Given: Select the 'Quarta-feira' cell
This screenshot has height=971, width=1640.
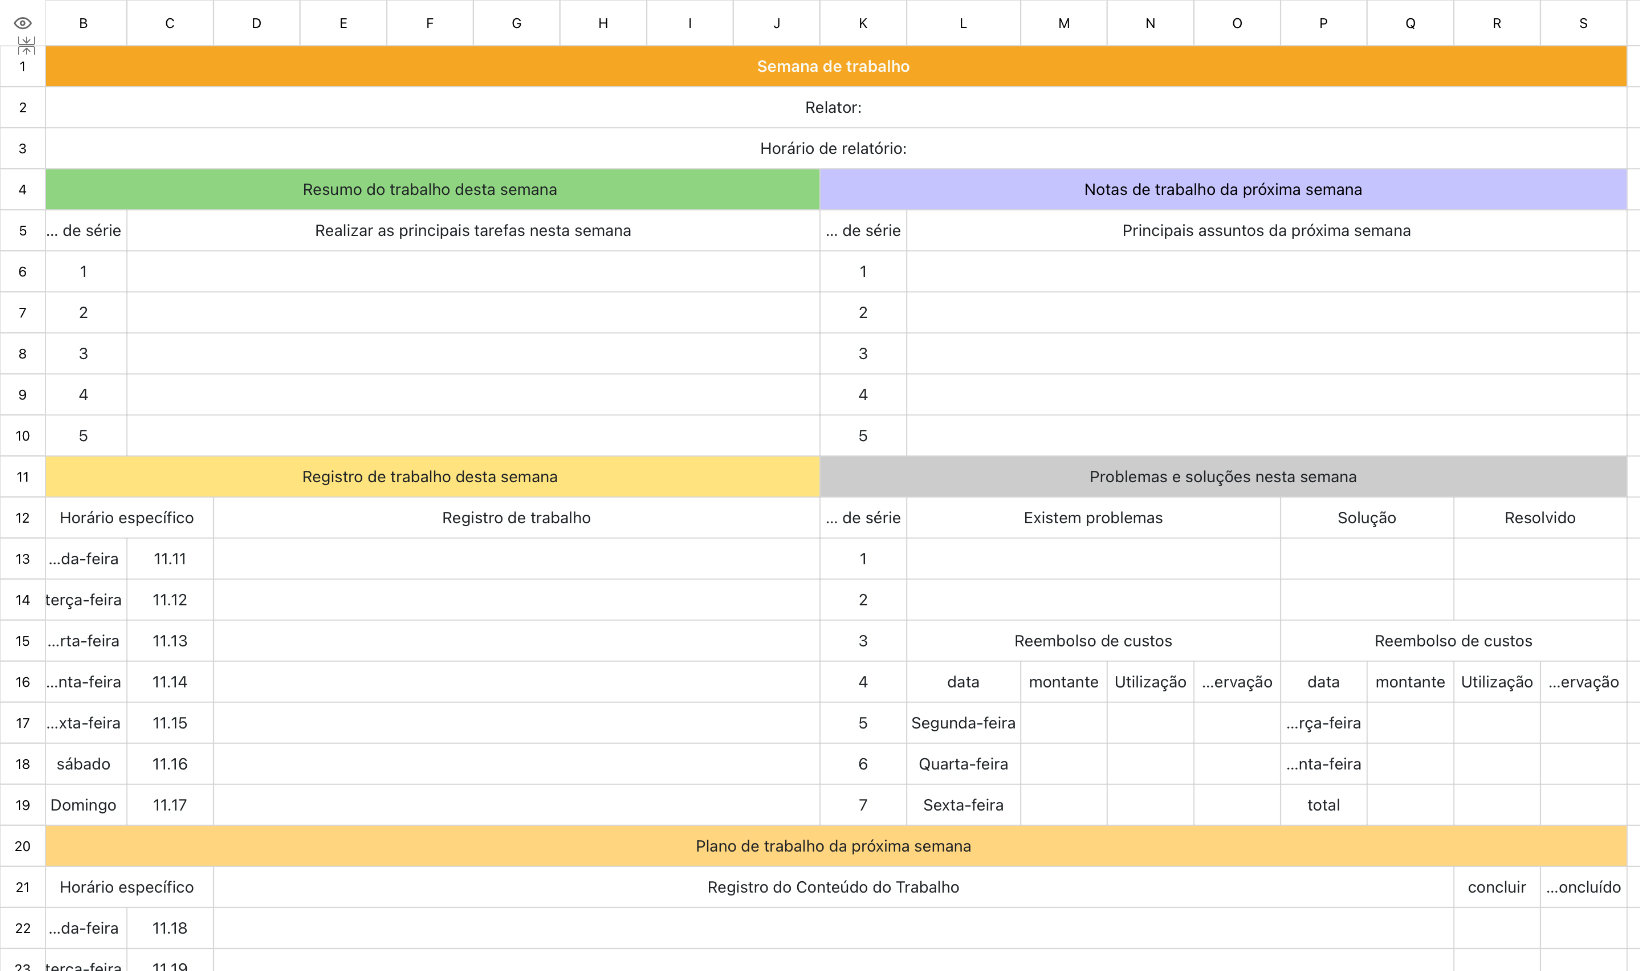Looking at the screenshot, I should 963,764.
